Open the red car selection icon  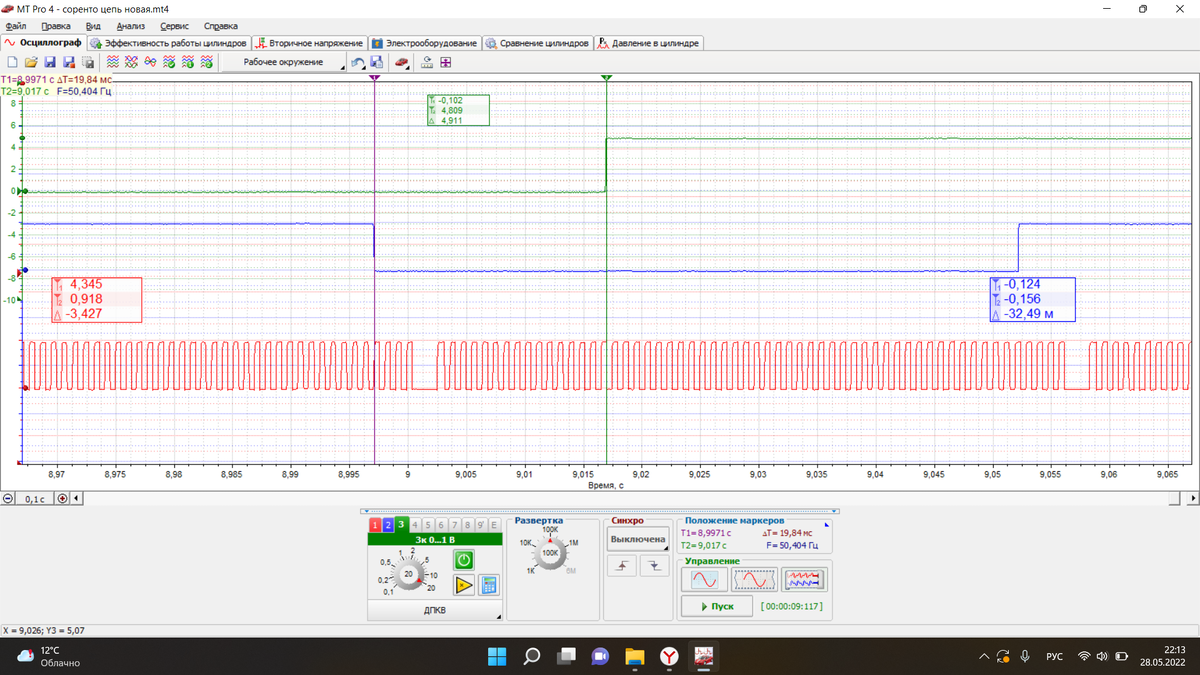(x=401, y=62)
